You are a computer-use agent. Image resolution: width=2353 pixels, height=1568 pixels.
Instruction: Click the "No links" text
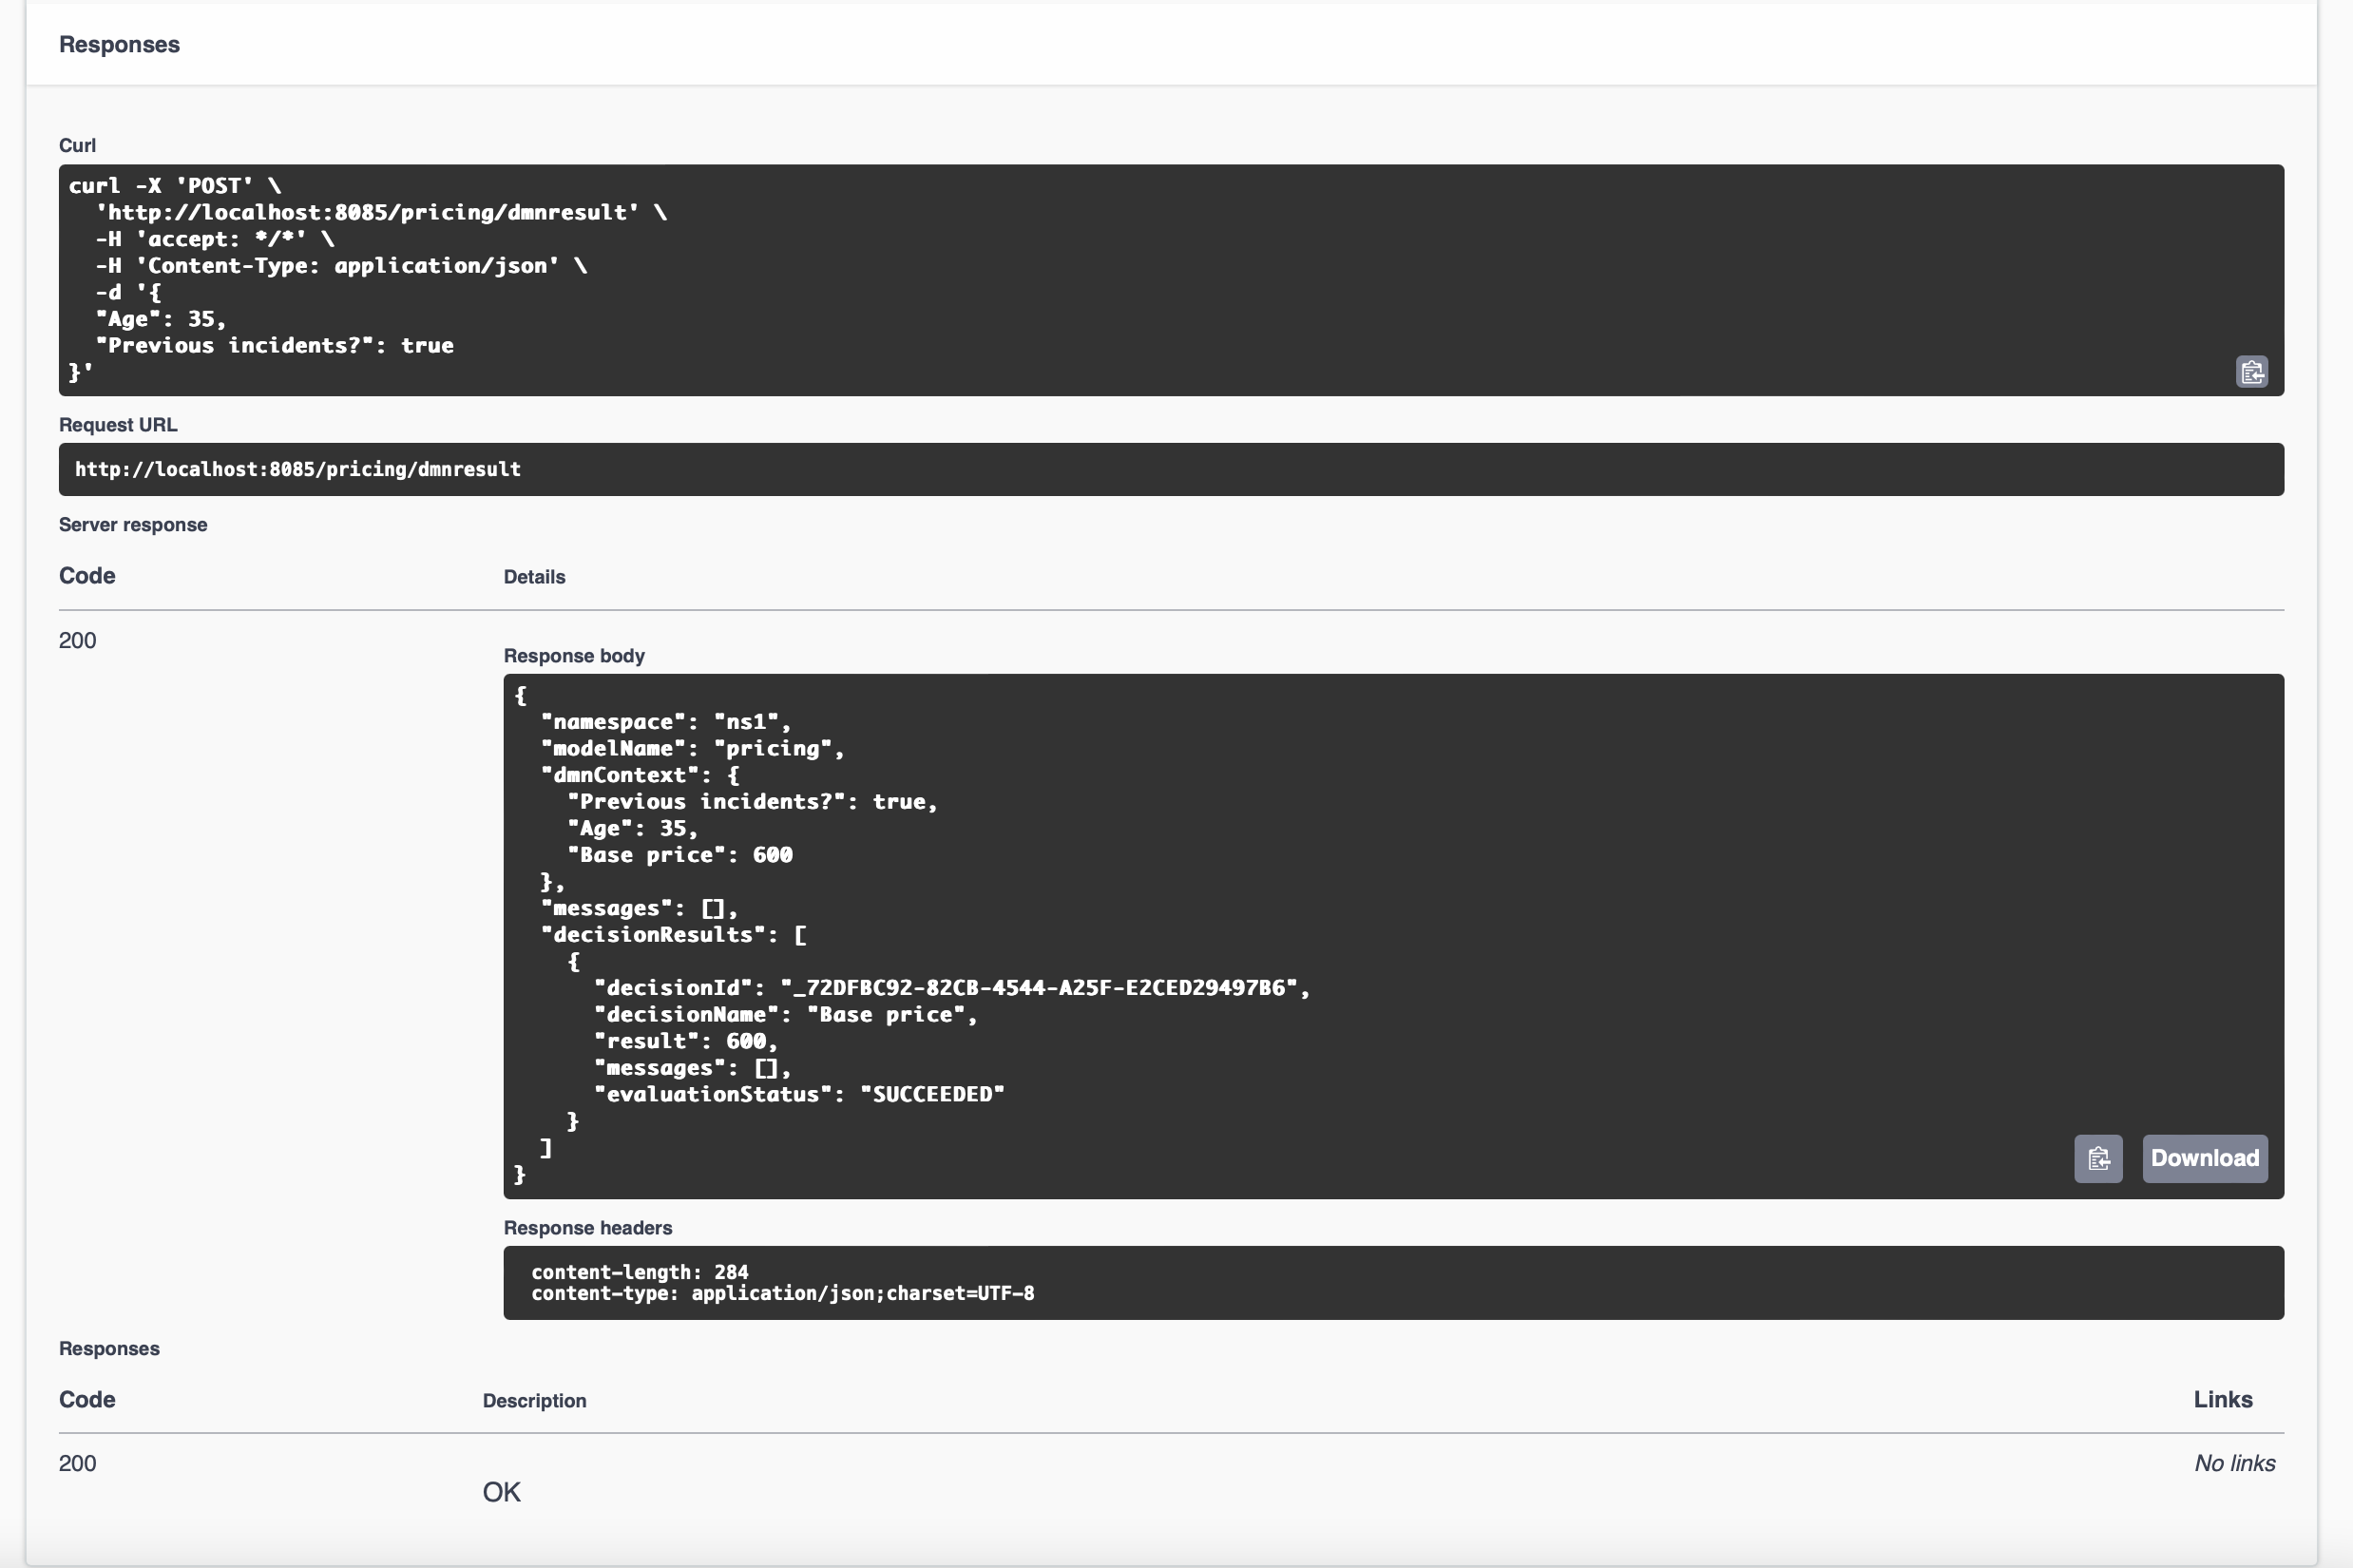pyautogui.click(x=2234, y=1464)
